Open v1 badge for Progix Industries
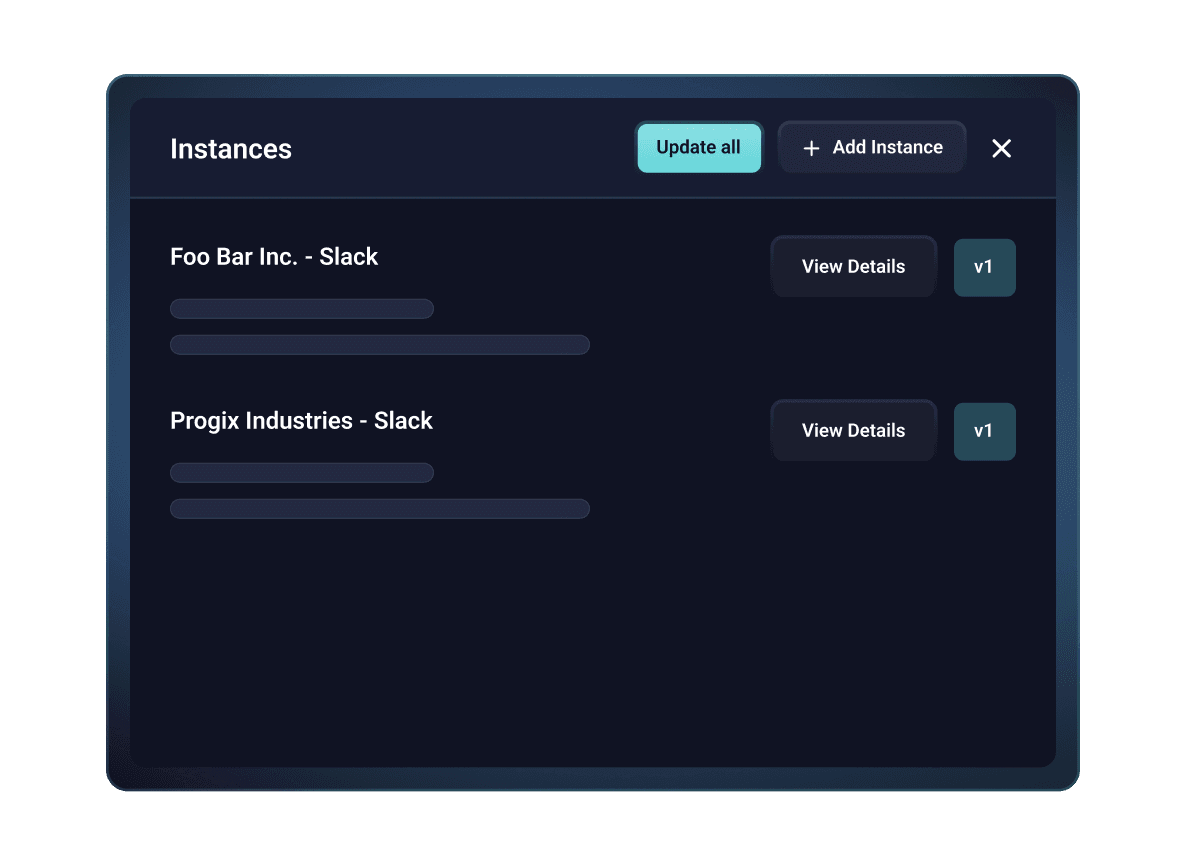This screenshot has height=863, width=1184. point(984,431)
